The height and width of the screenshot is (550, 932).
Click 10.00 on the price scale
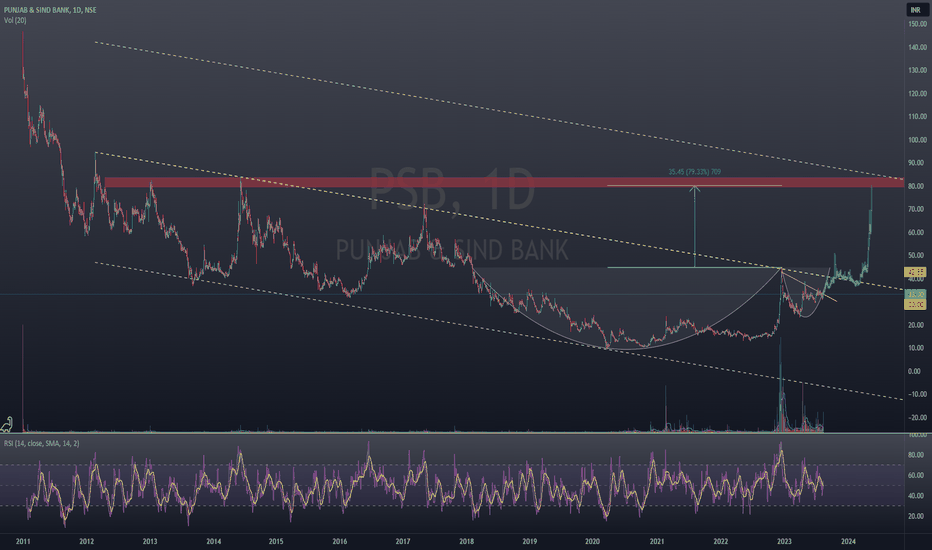point(917,348)
